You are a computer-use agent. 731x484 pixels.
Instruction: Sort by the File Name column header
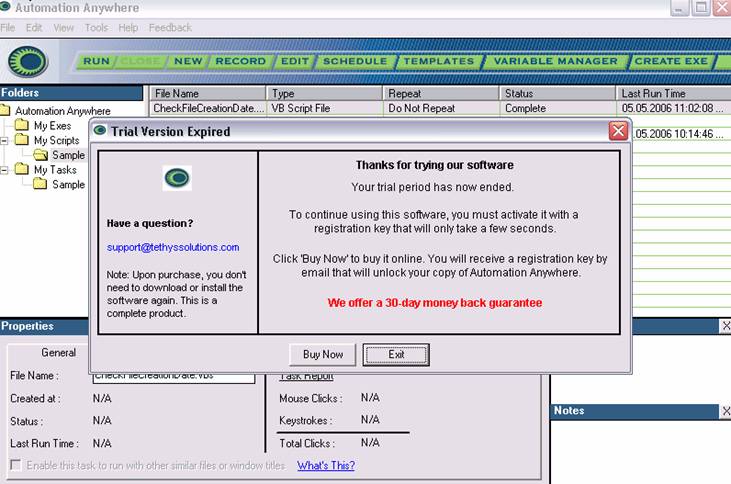tap(207, 93)
